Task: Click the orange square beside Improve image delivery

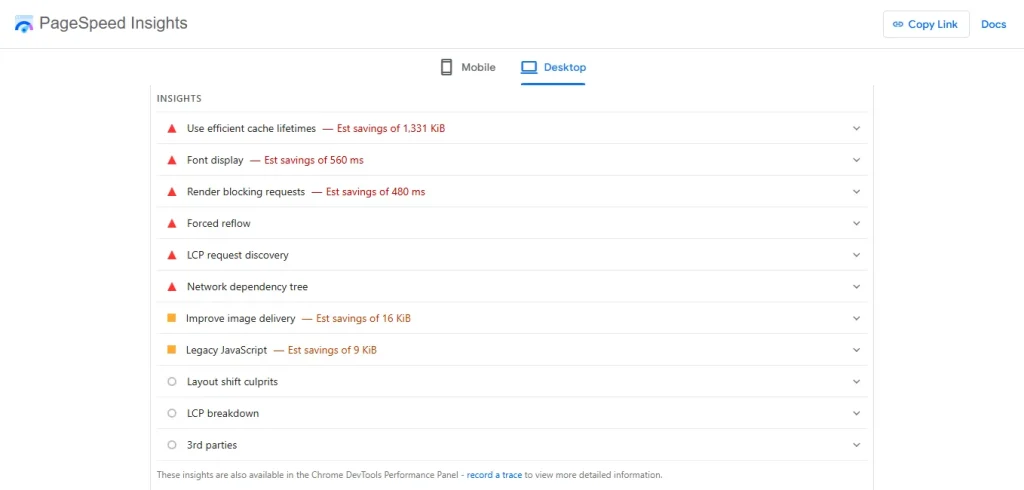Action: click(172, 318)
